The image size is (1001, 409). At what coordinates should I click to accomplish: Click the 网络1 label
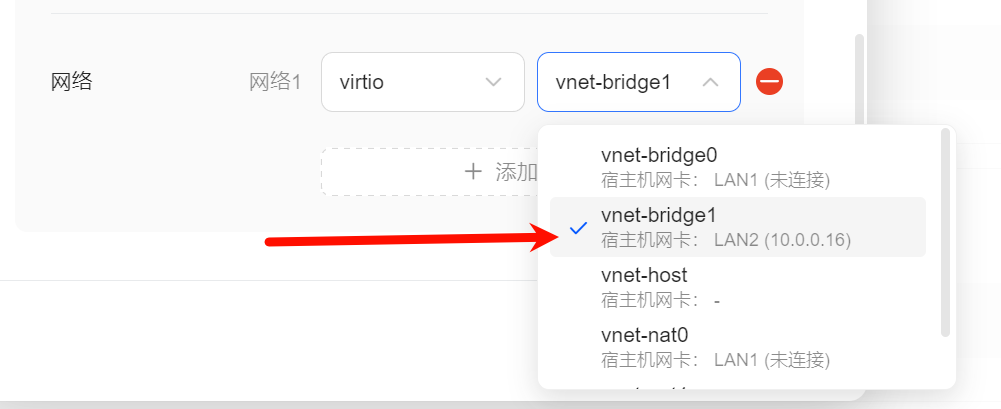[275, 82]
